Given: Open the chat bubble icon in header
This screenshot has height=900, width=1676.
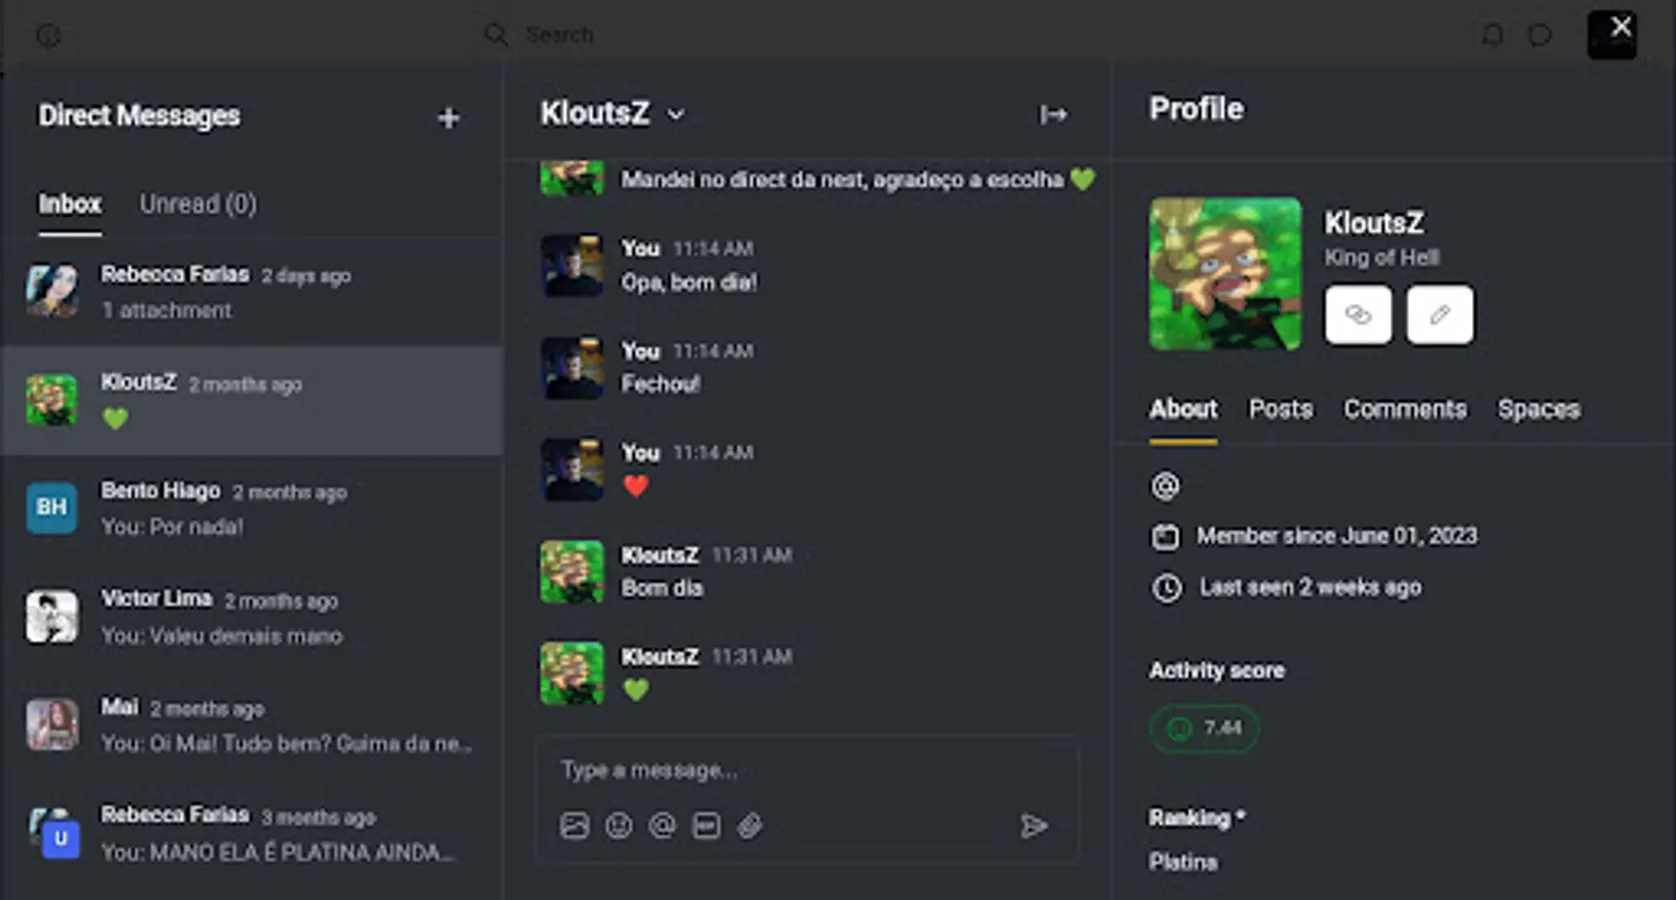Looking at the screenshot, I should 1540,36.
